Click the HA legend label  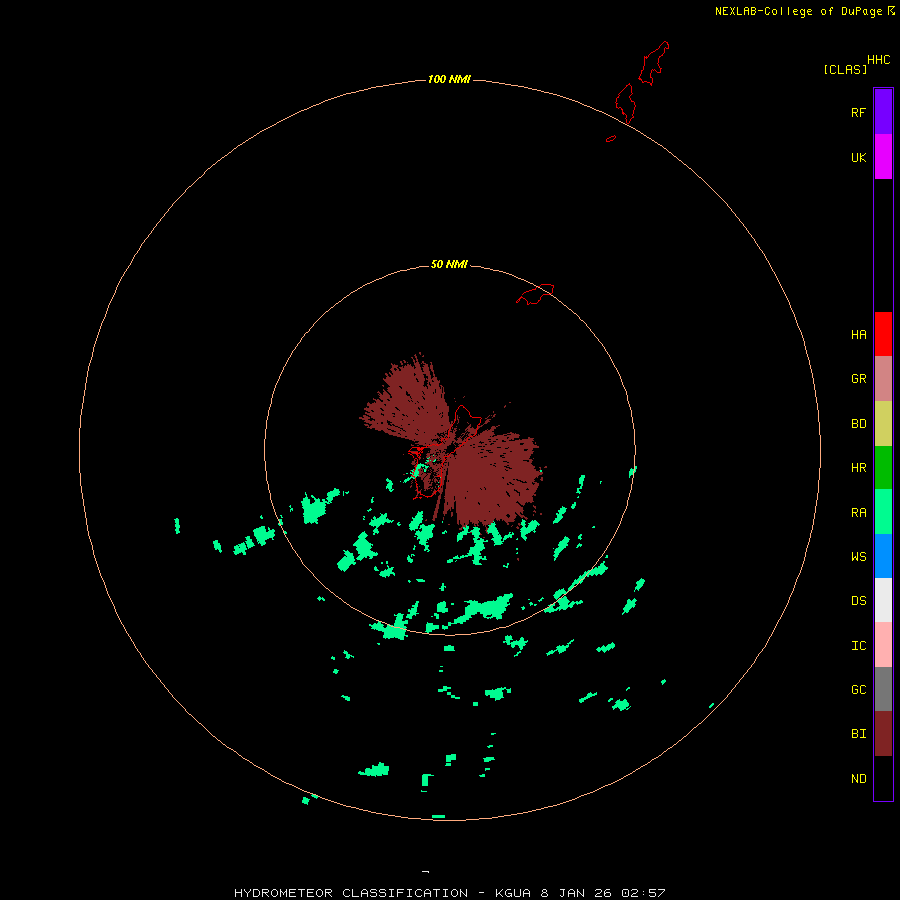[x=858, y=334]
